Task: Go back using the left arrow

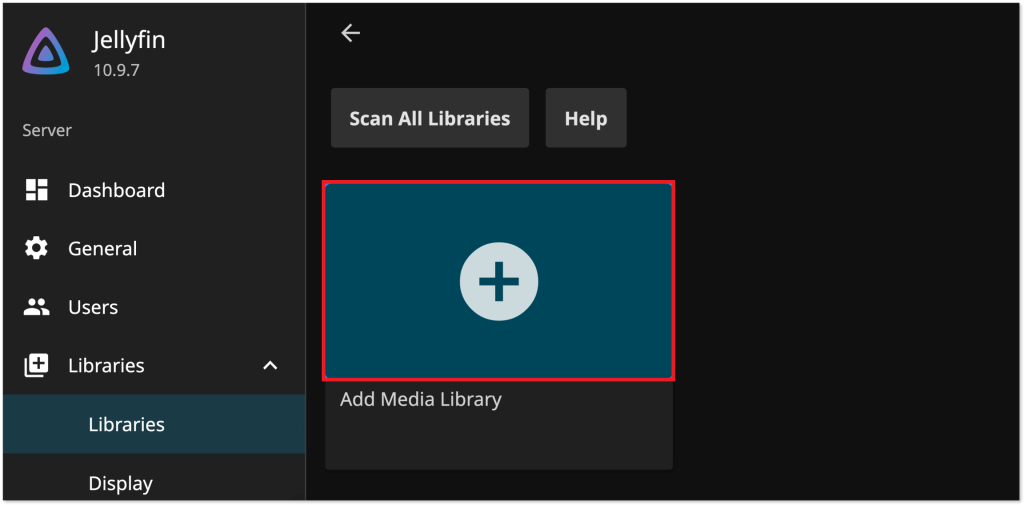Action: click(x=350, y=33)
